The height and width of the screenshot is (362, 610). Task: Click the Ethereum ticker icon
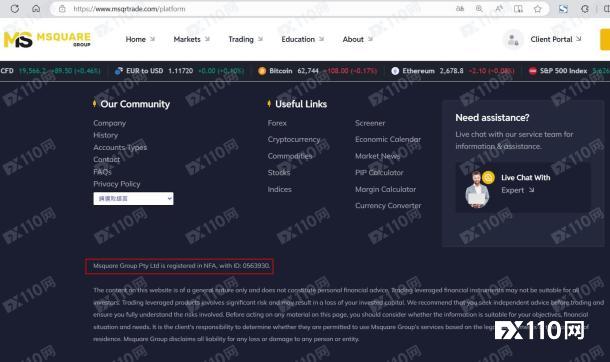(395, 71)
